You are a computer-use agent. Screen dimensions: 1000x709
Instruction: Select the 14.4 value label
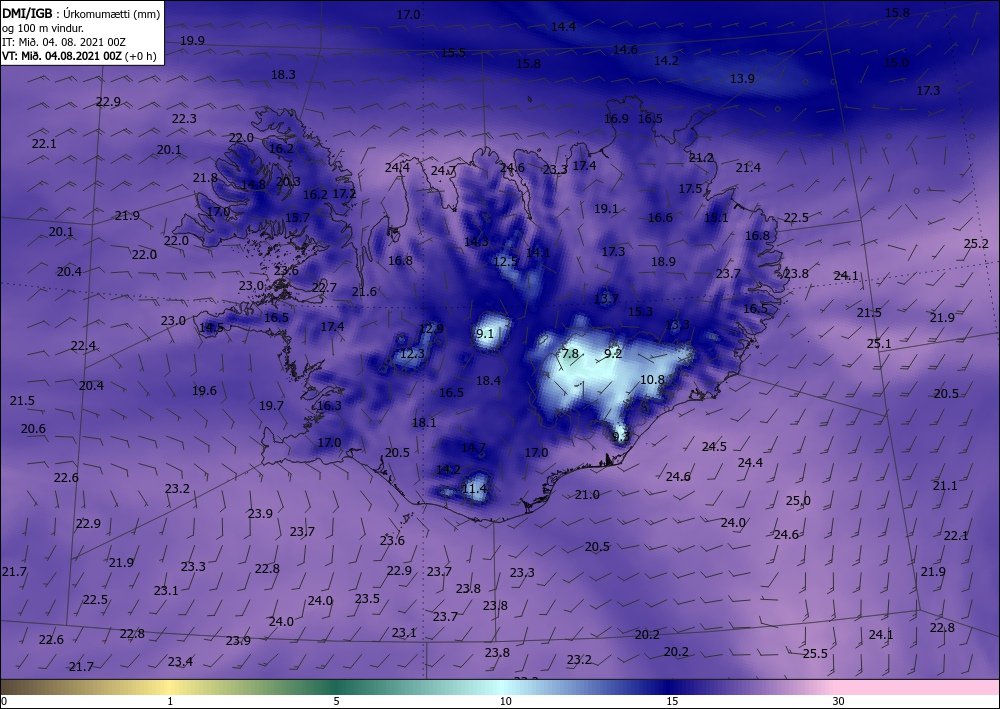563,26
